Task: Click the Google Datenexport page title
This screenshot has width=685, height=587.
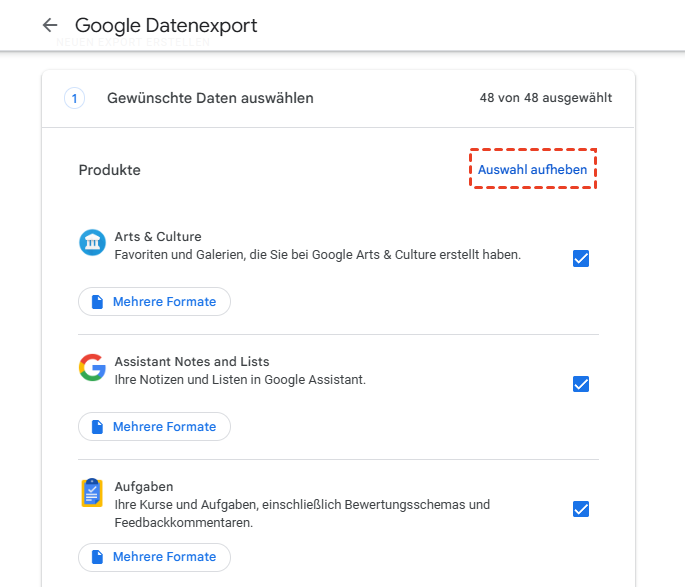Action: 166,25
